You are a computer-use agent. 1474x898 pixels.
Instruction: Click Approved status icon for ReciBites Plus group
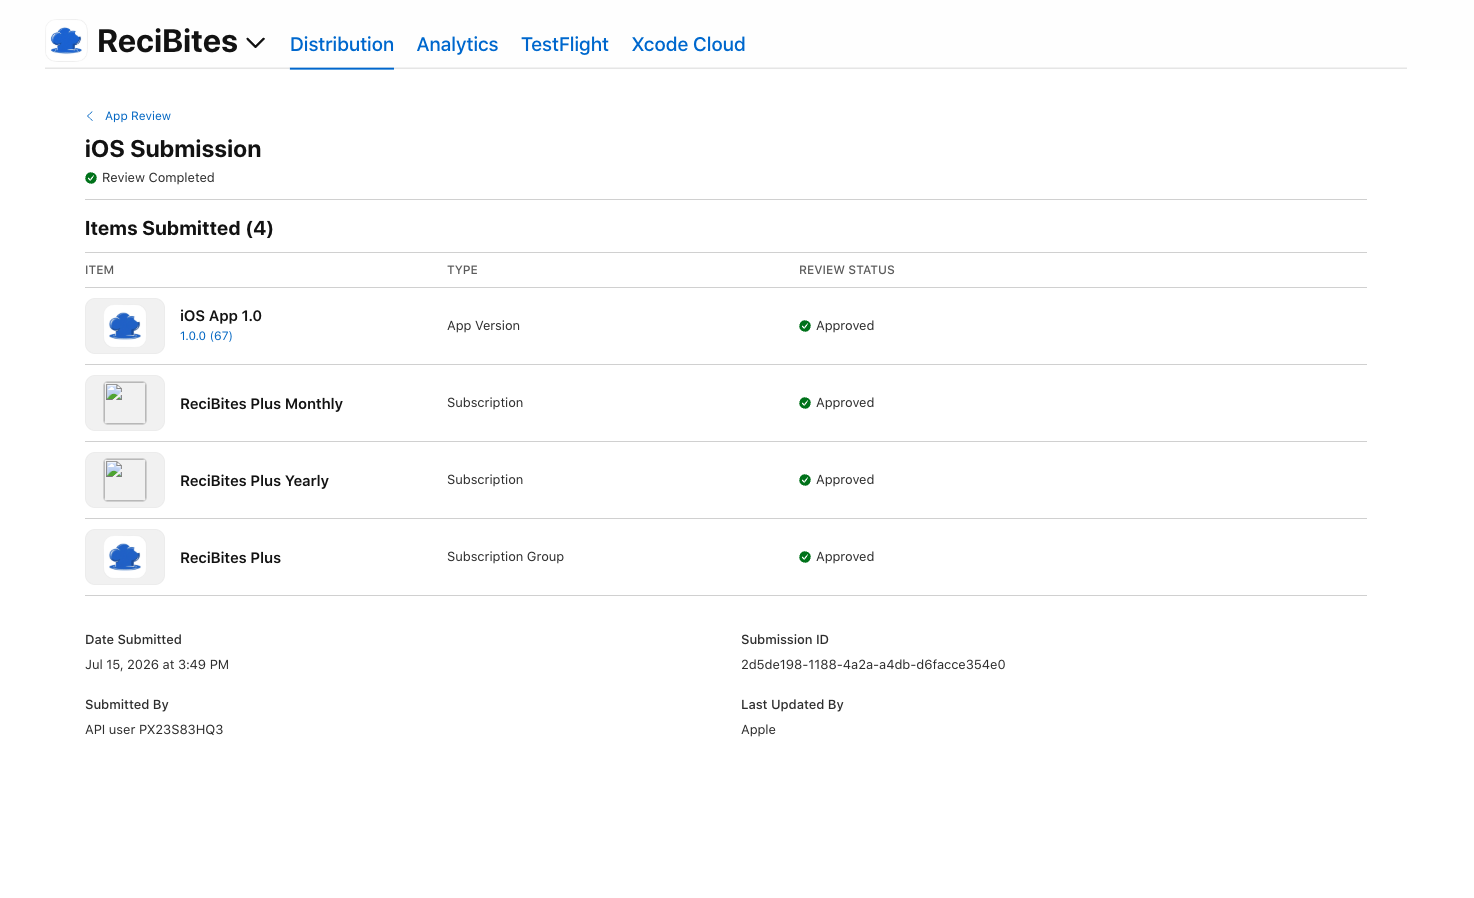[x=805, y=557]
